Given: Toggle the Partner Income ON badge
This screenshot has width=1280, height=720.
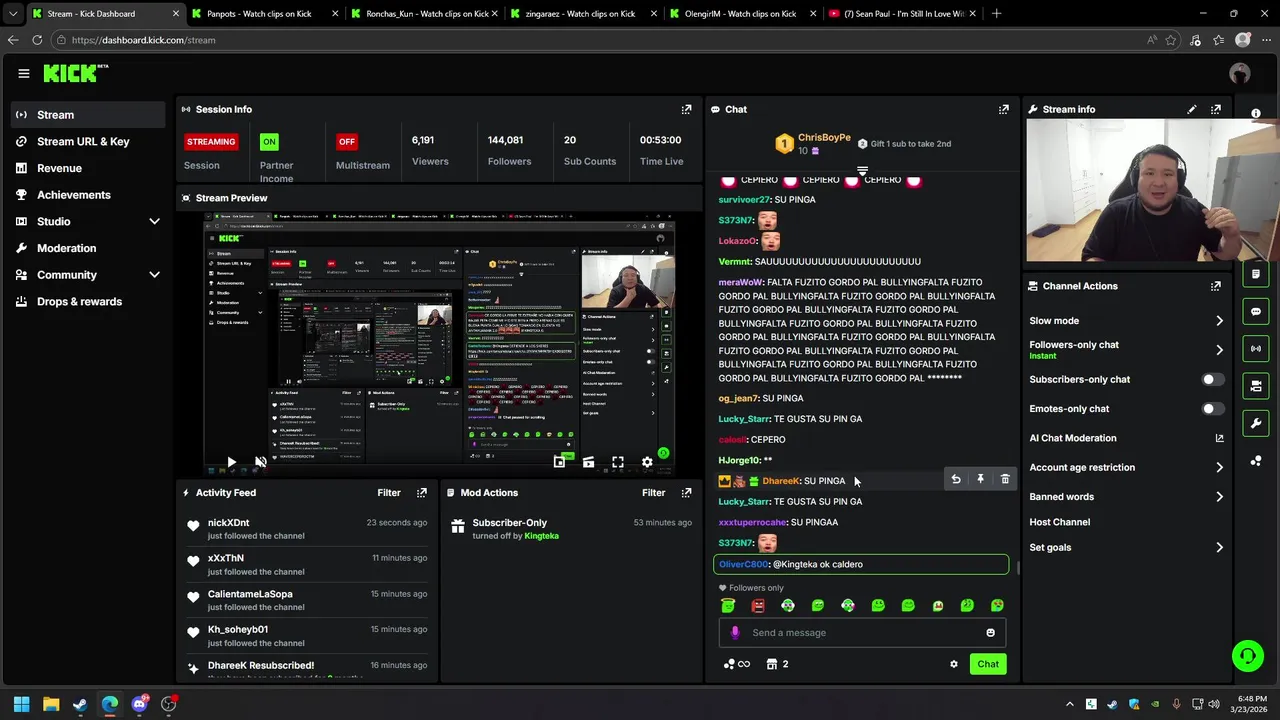Looking at the screenshot, I should click(269, 142).
